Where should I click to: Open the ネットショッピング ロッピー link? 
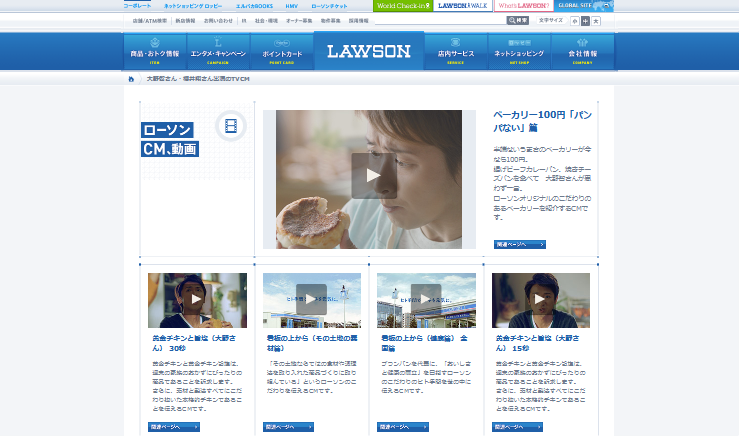193,6
